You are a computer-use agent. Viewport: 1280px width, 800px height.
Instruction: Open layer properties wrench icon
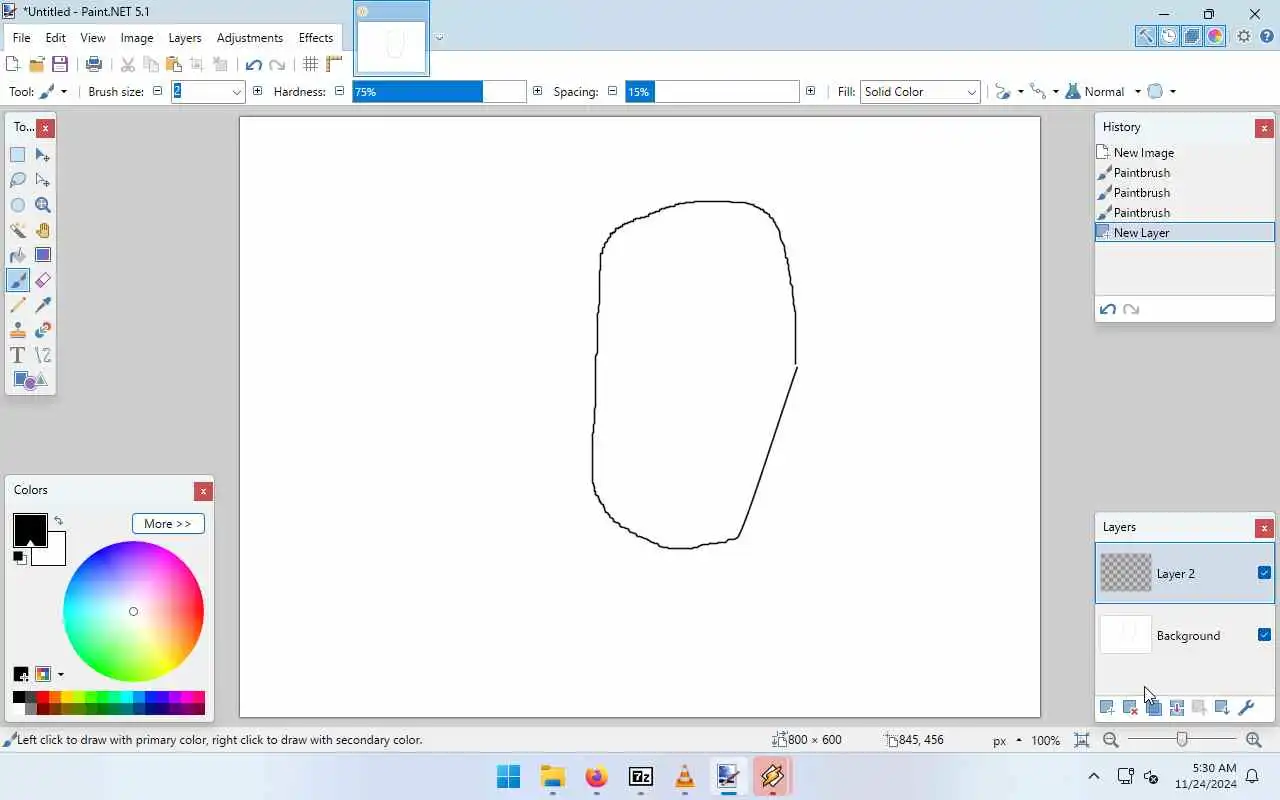1246,707
